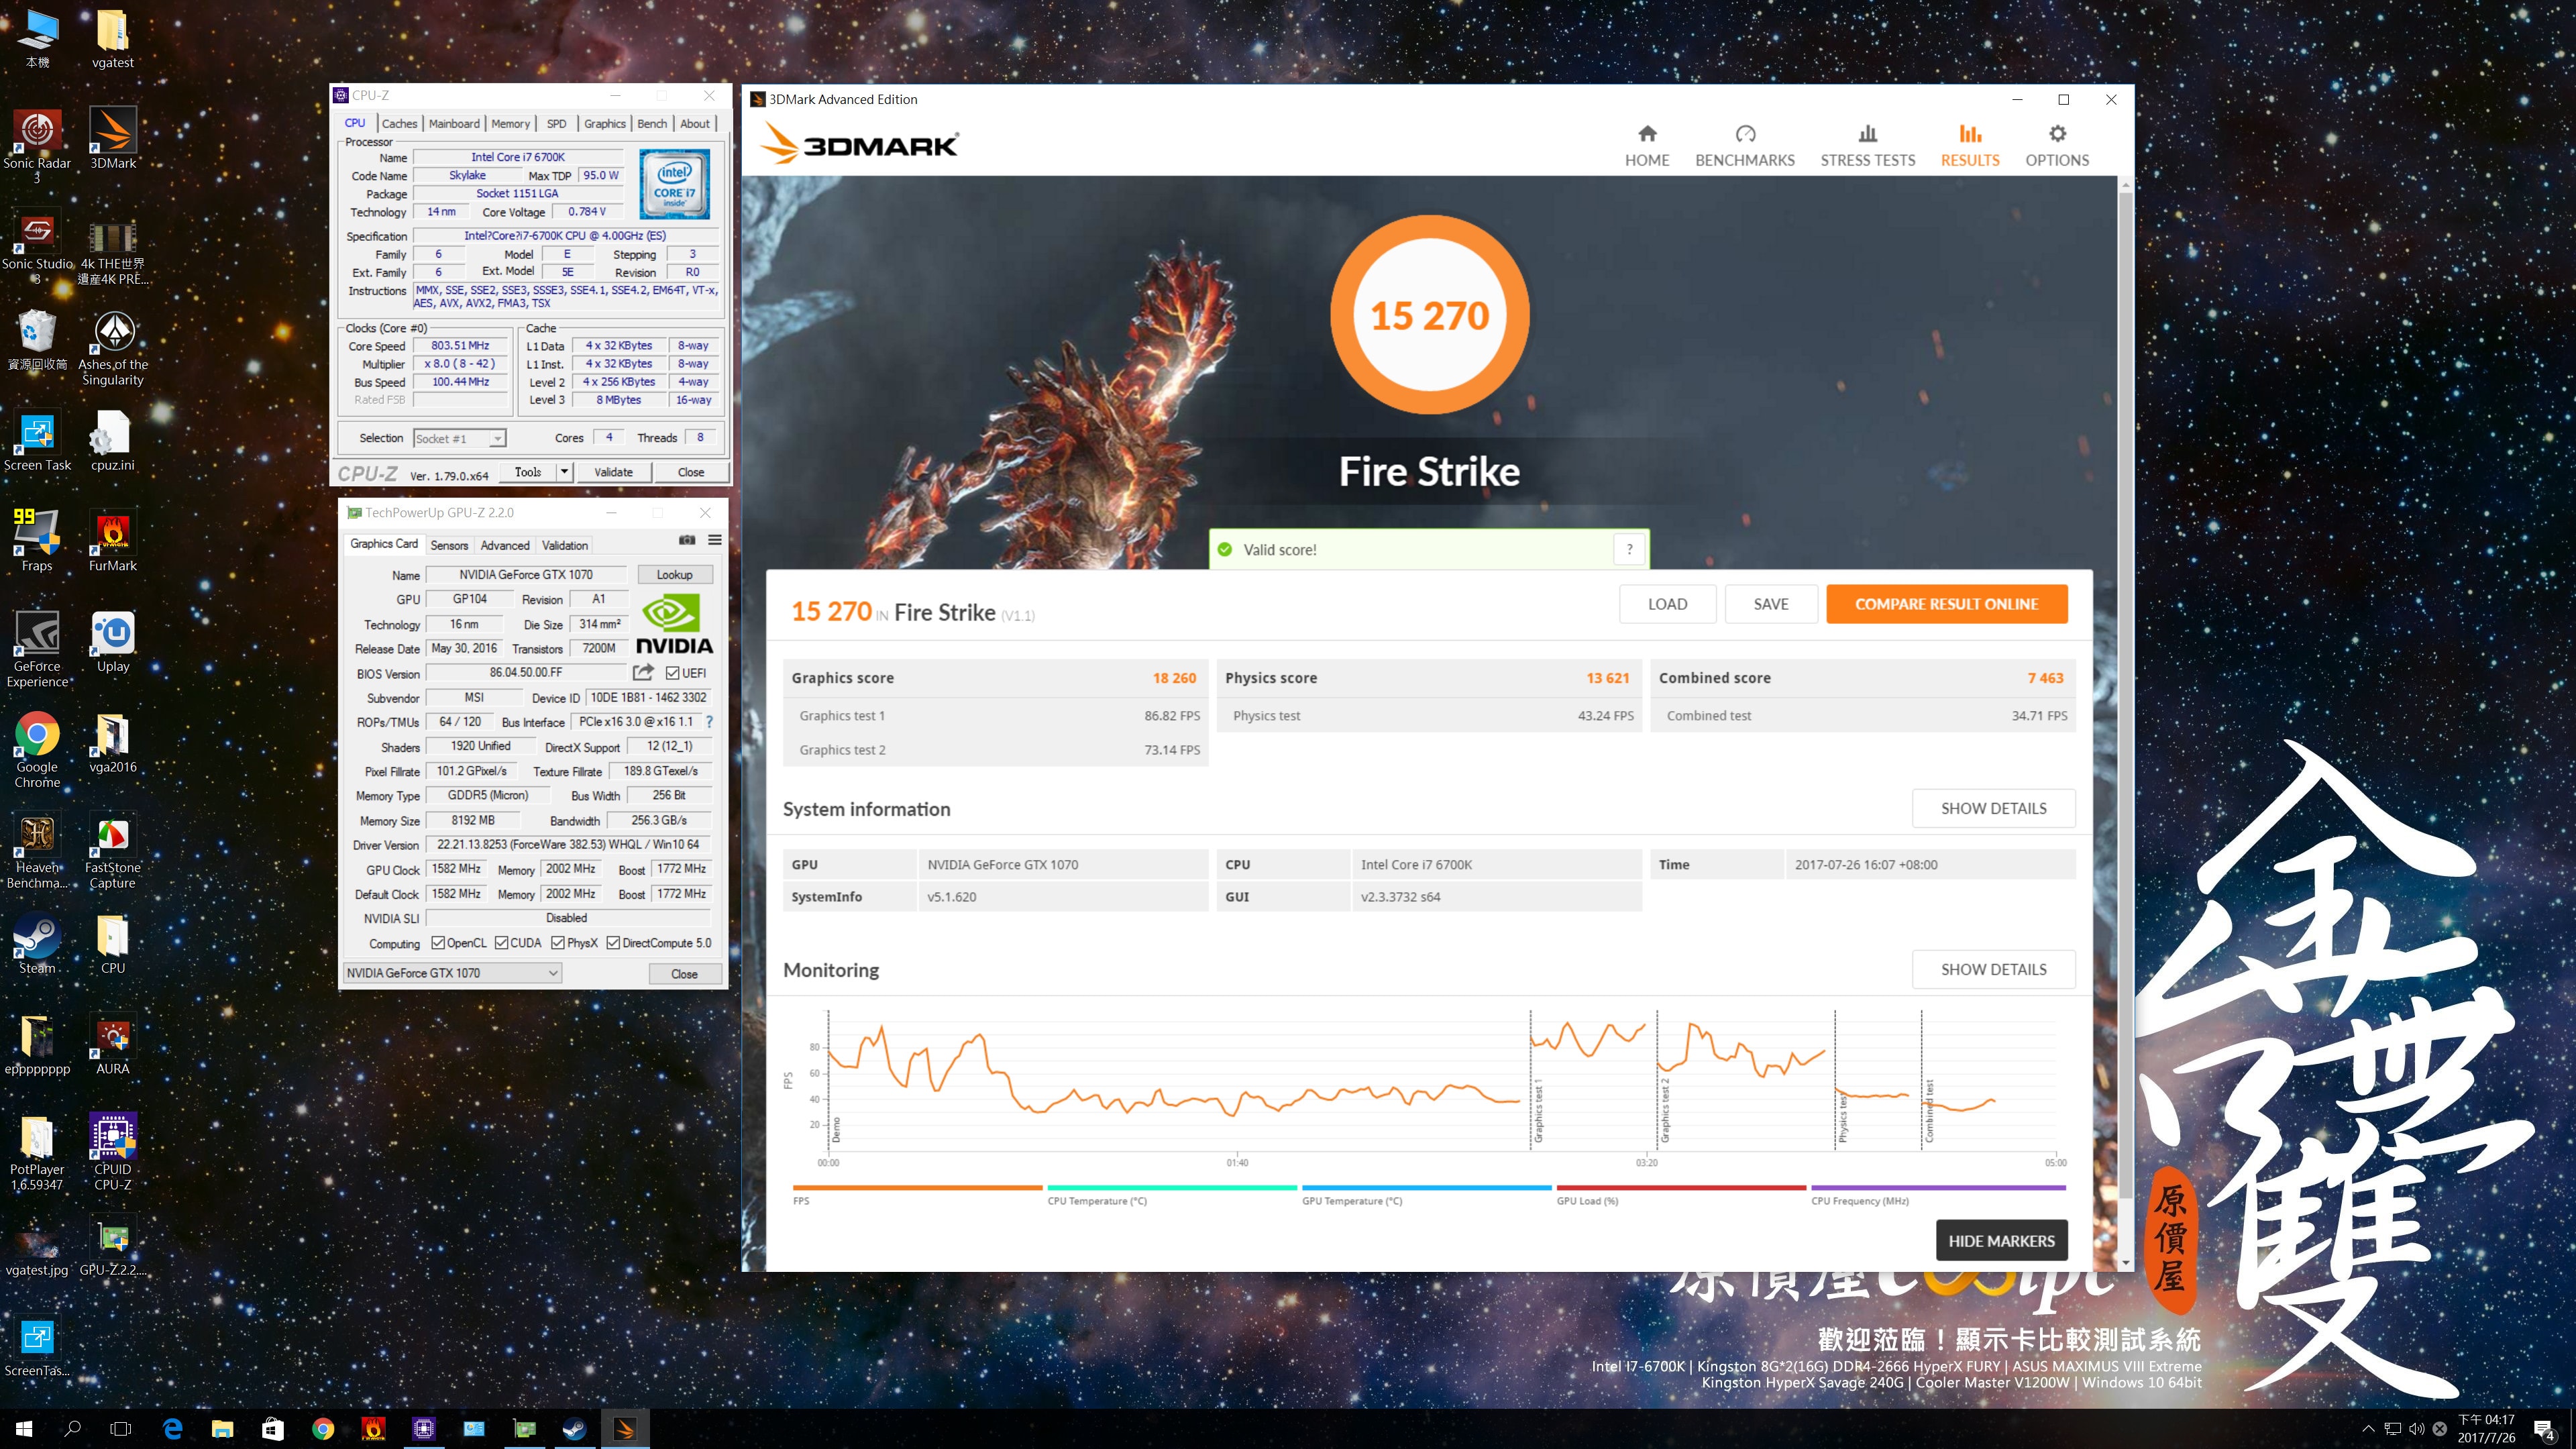Switch to Caches tab in CPU-Z
The width and height of the screenshot is (2576, 1449).
[x=399, y=124]
